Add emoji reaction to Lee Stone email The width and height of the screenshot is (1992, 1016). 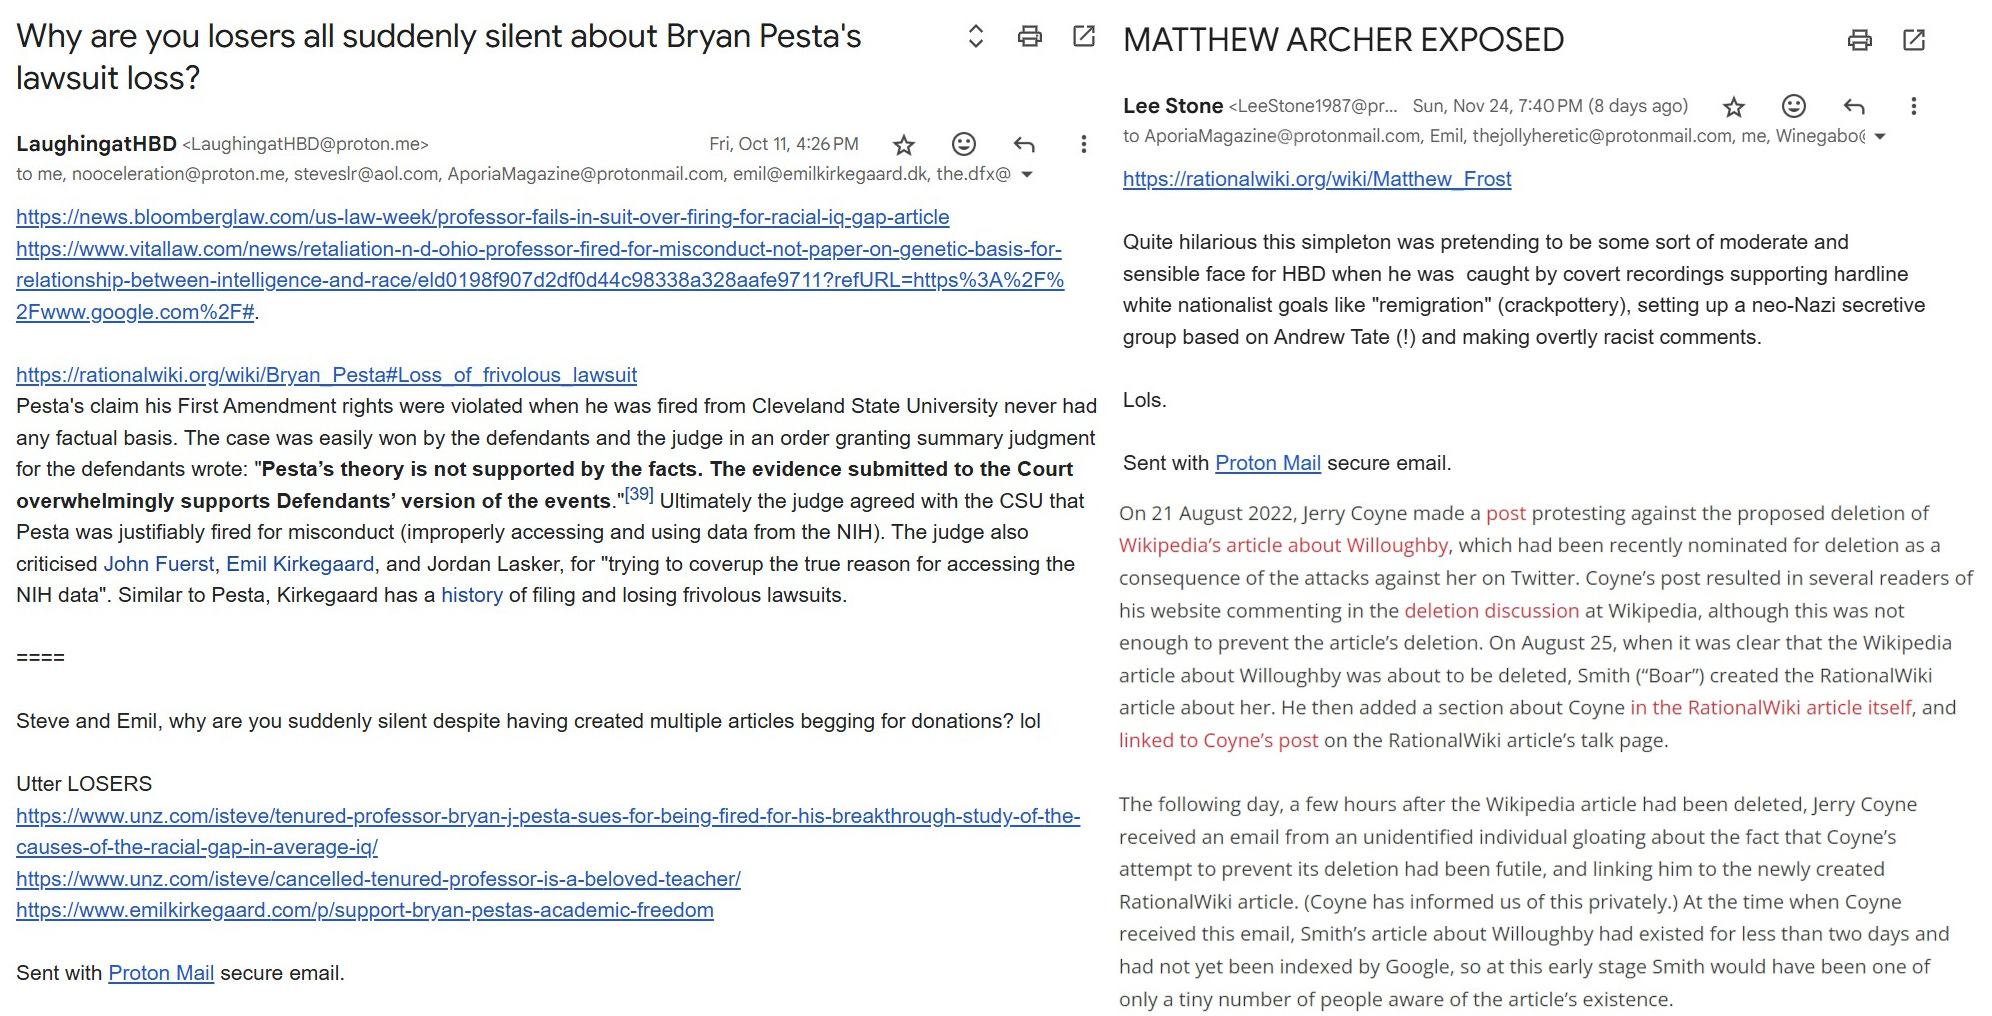[x=1794, y=106]
